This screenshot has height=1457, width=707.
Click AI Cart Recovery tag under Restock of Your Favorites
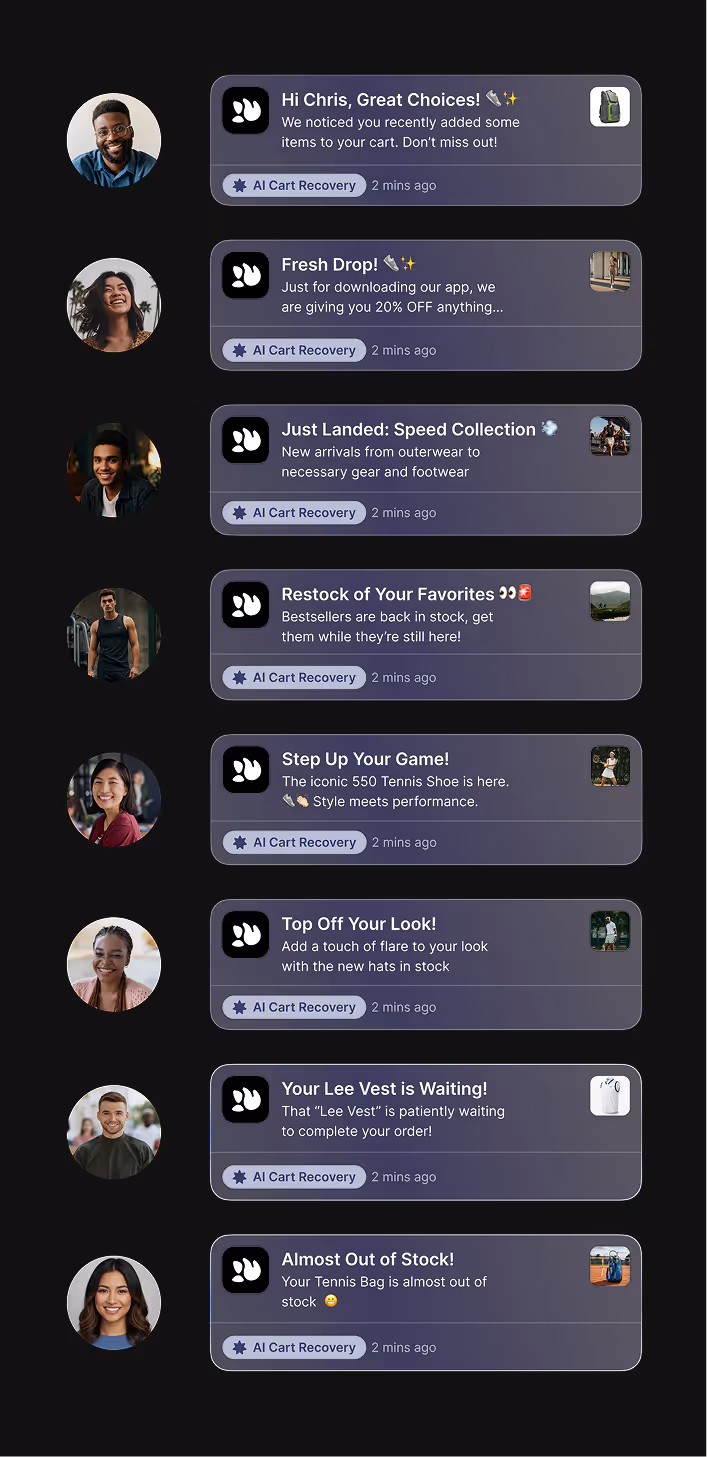pos(294,677)
